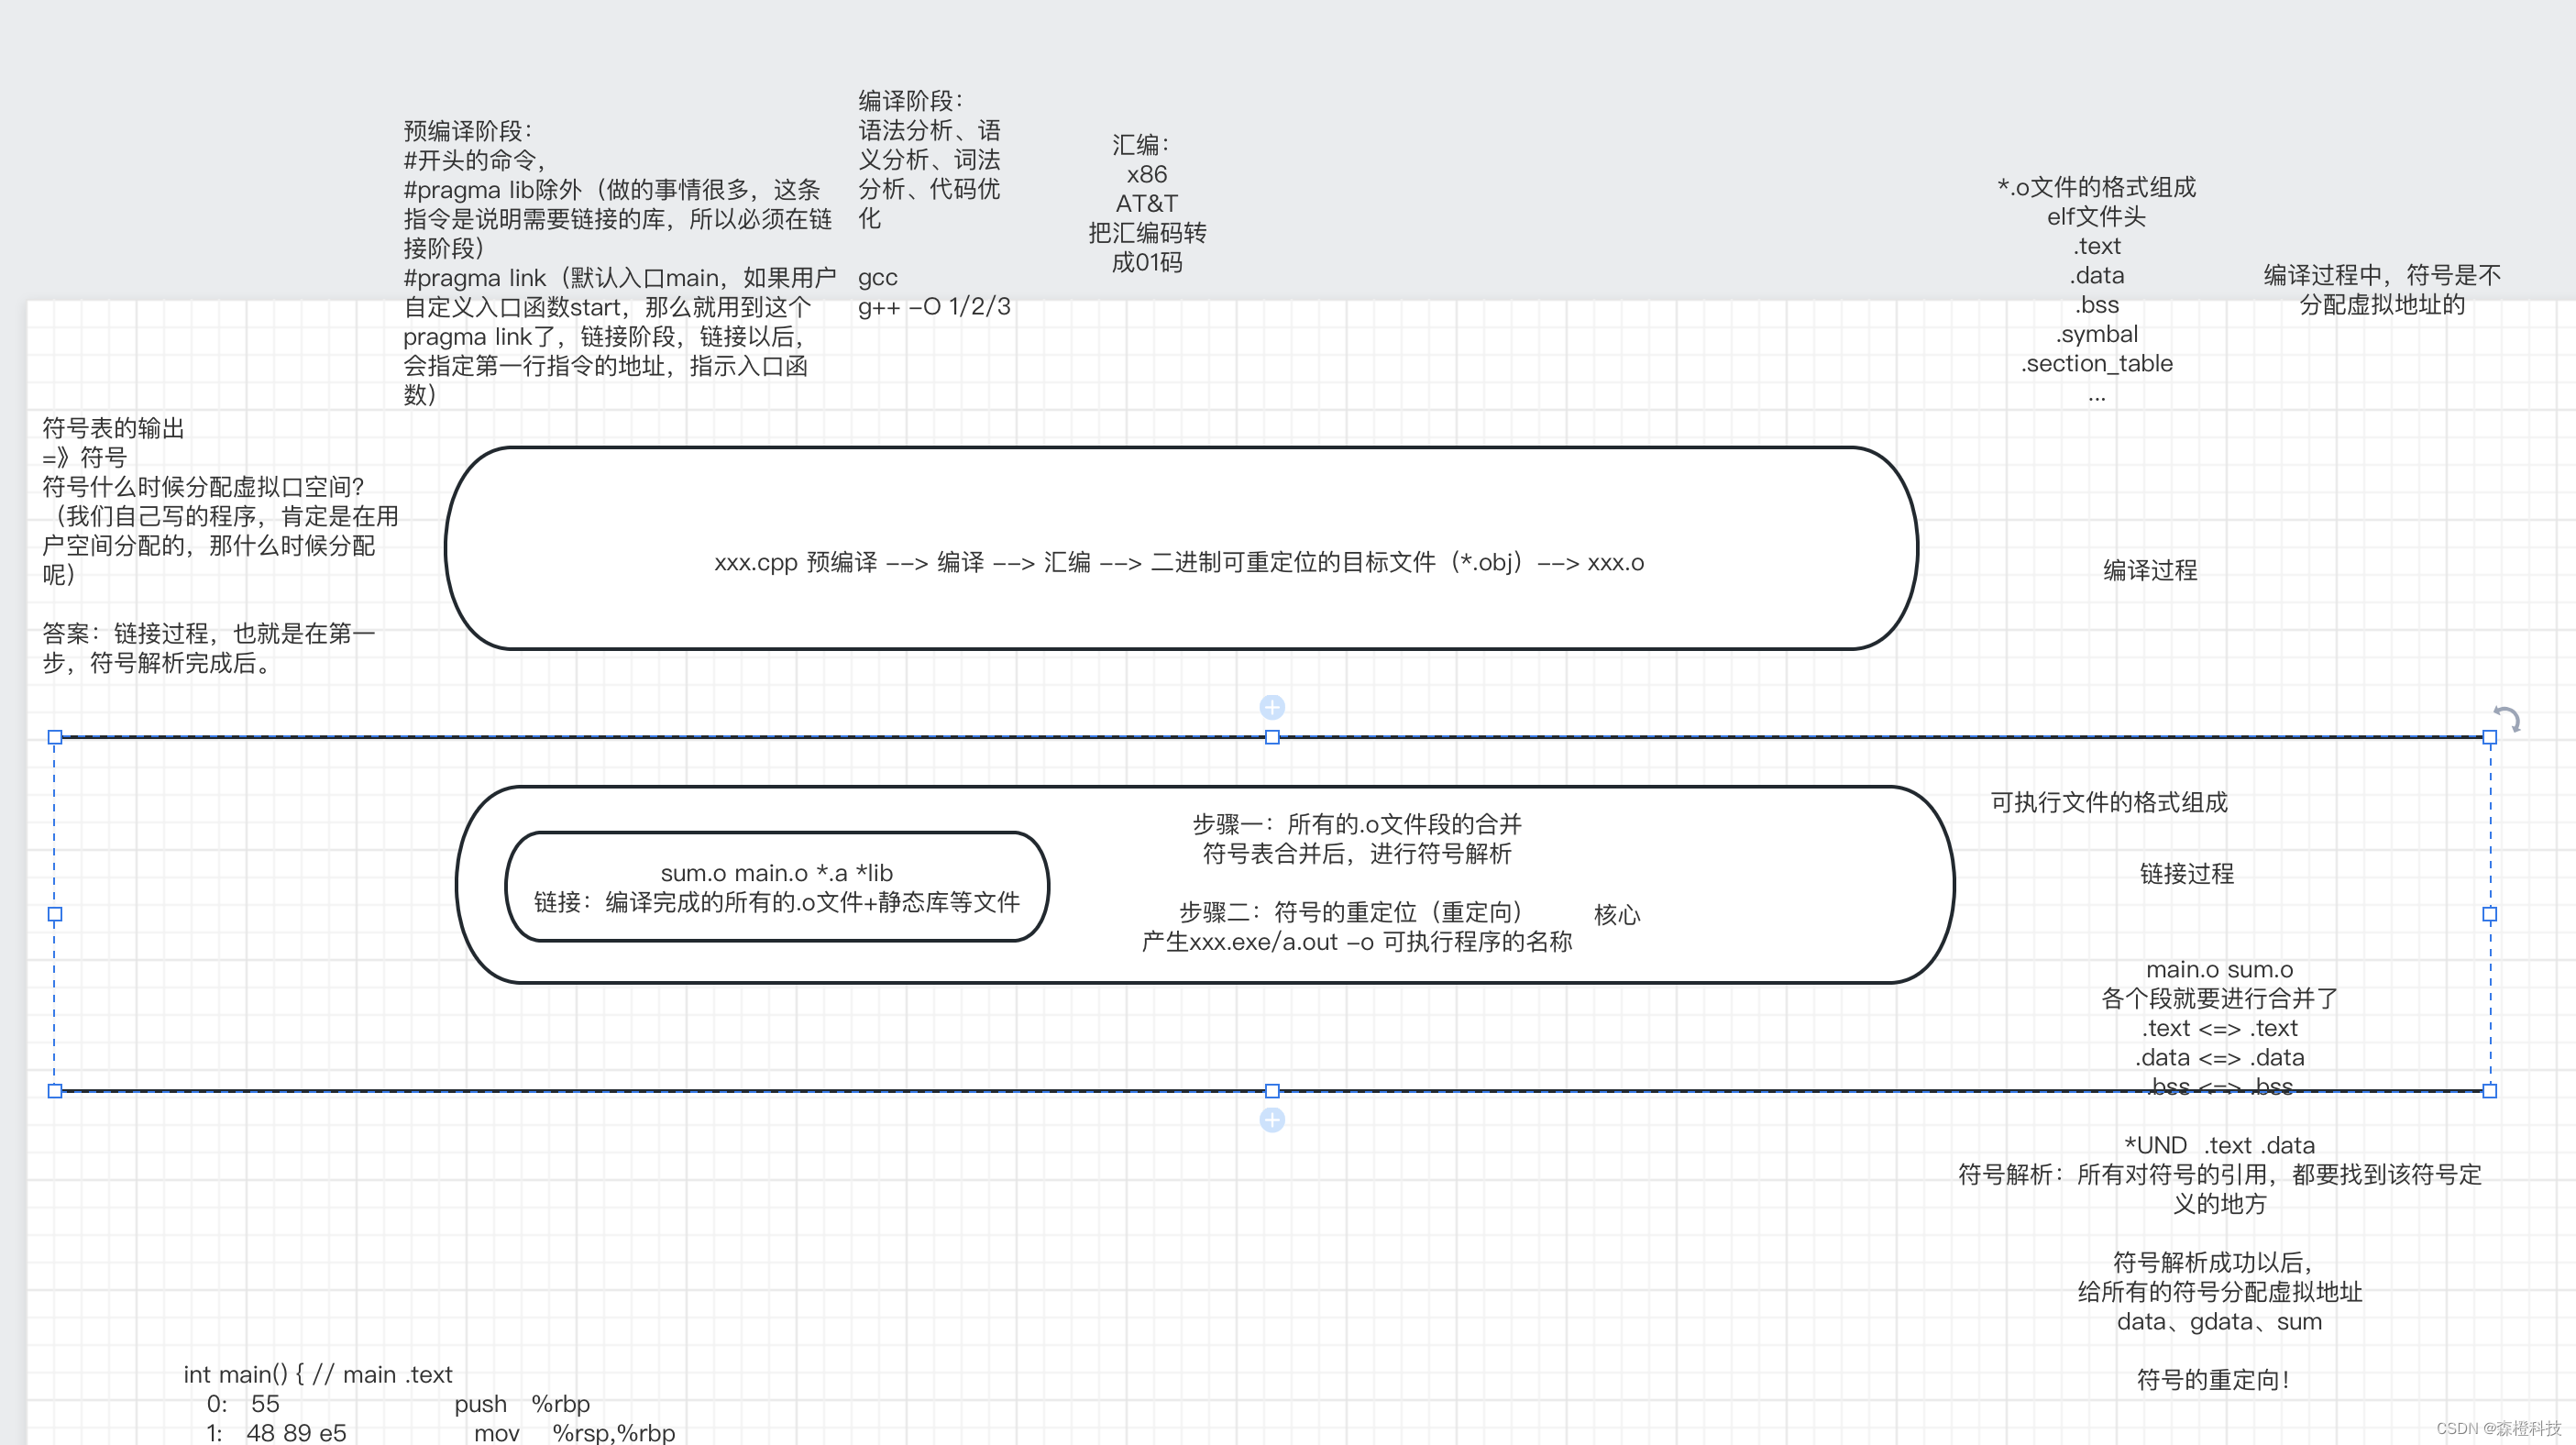Click the bottom-left resize handle of the selection
This screenshot has height=1445, width=2576.
pos(55,1091)
